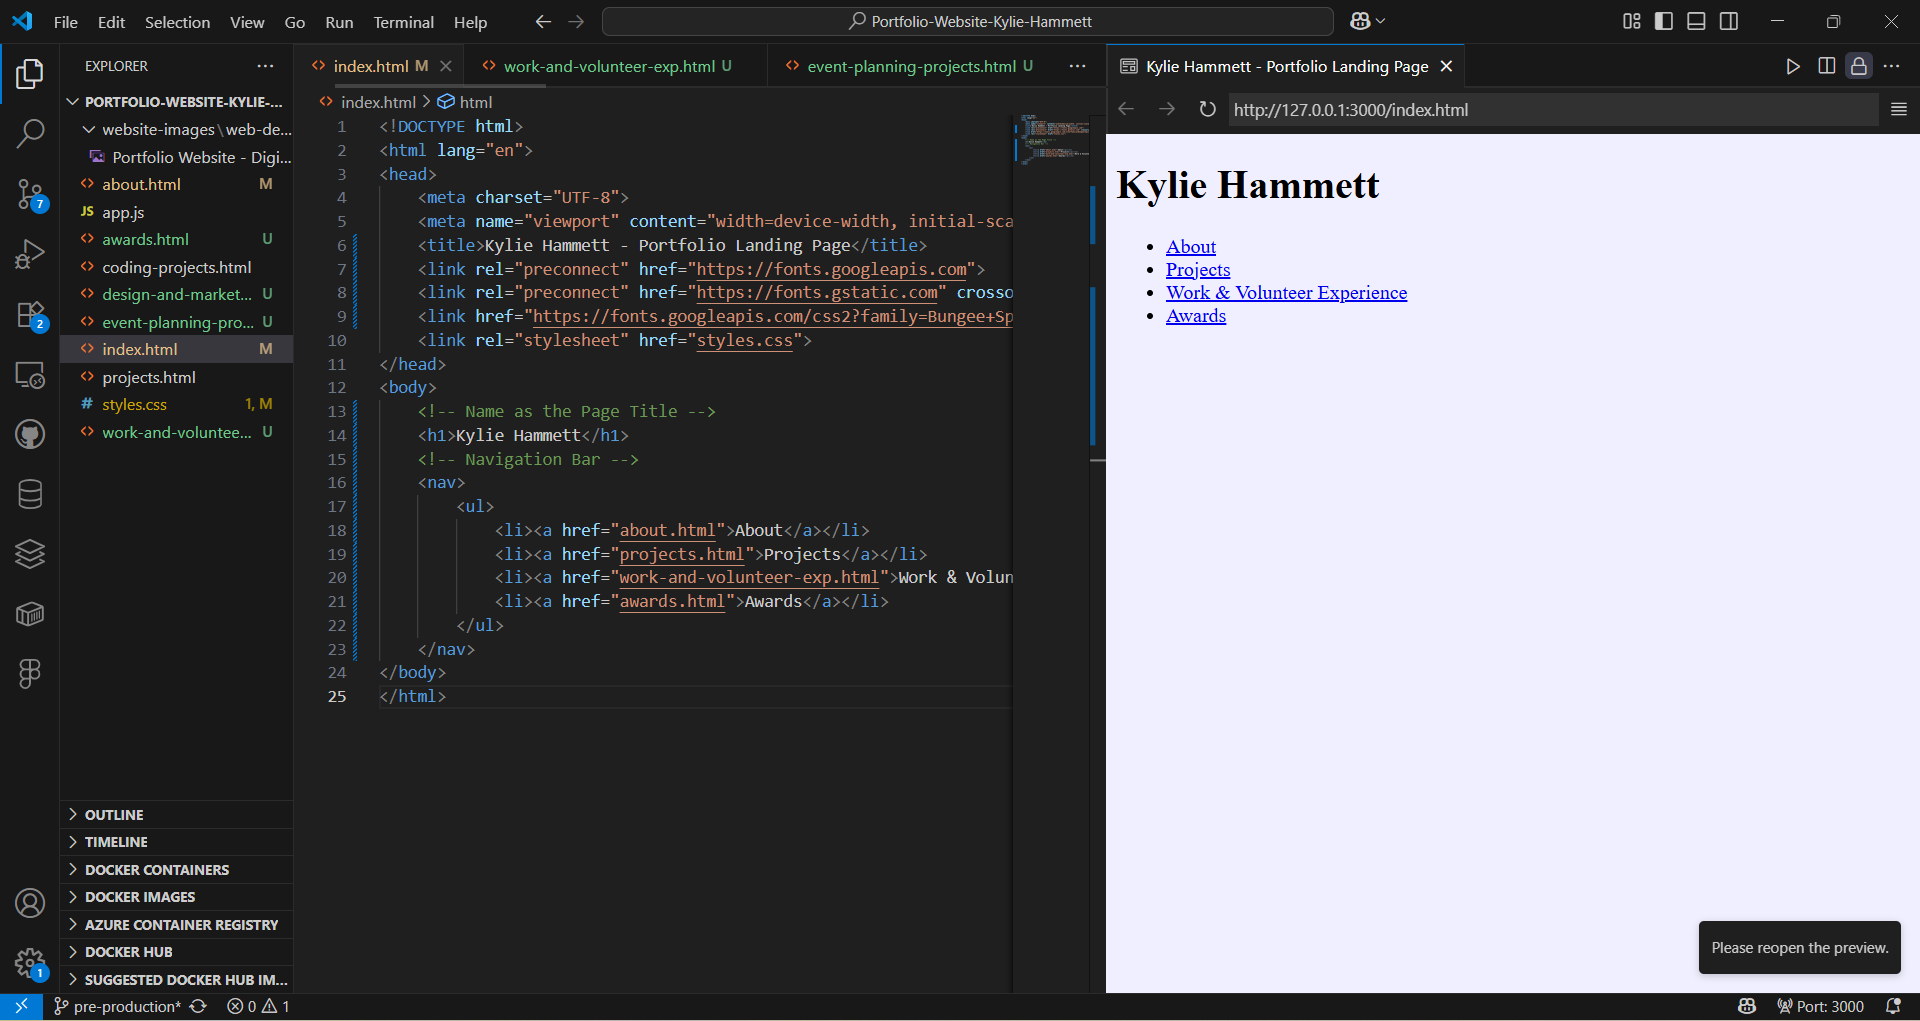The image size is (1920, 1021).
Task: Click the preview URL address field
Action: point(1553,110)
